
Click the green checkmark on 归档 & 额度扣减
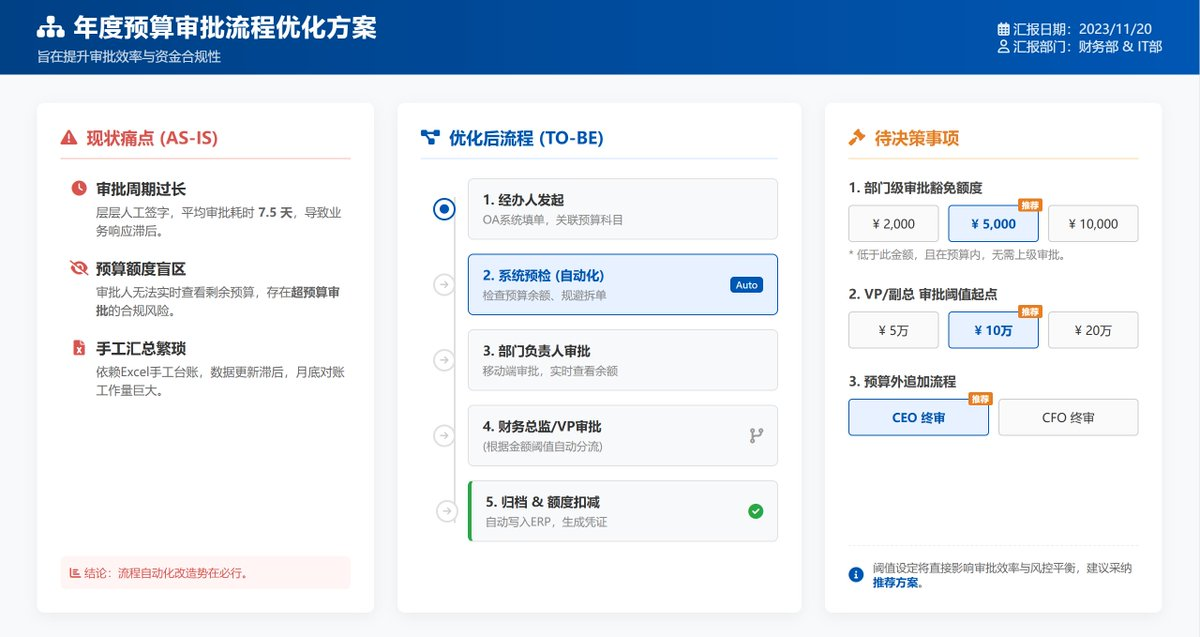(x=758, y=510)
